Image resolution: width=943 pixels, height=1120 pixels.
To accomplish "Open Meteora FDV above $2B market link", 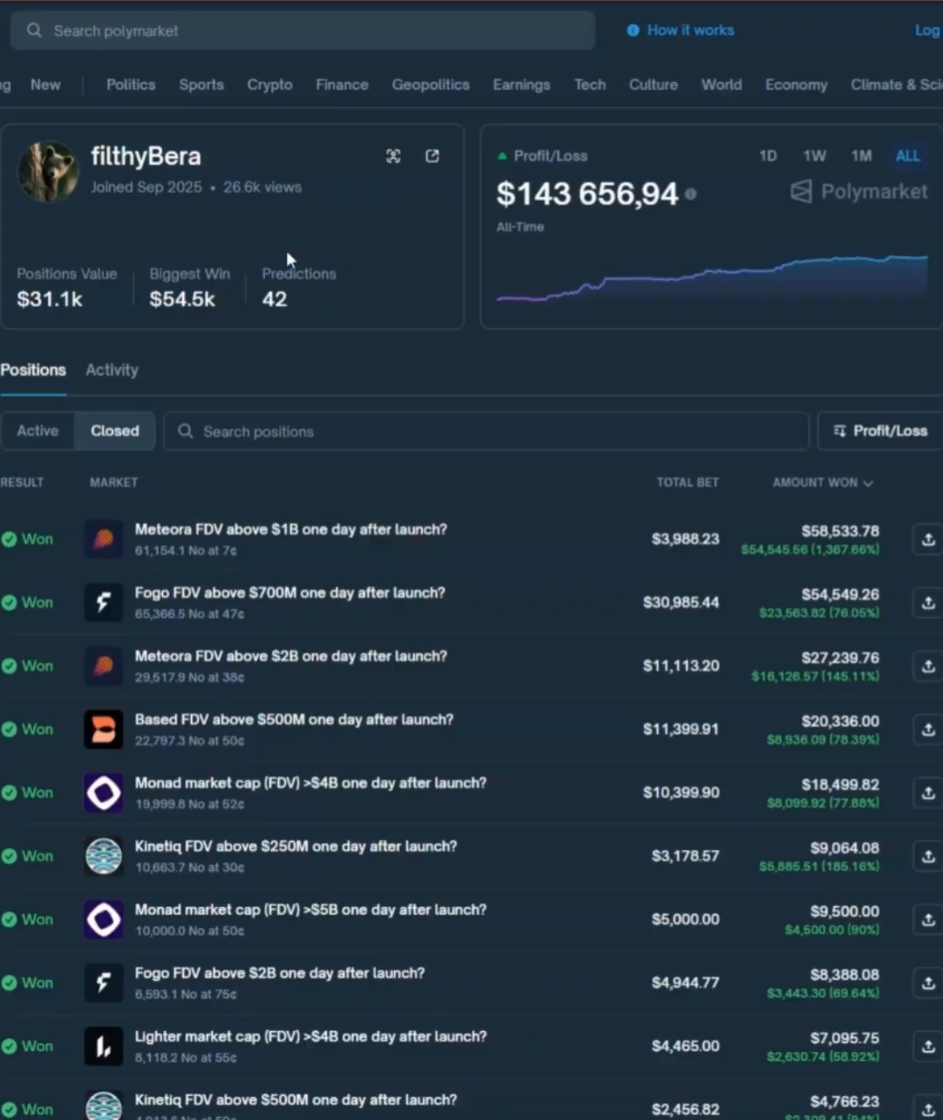I will pos(291,656).
